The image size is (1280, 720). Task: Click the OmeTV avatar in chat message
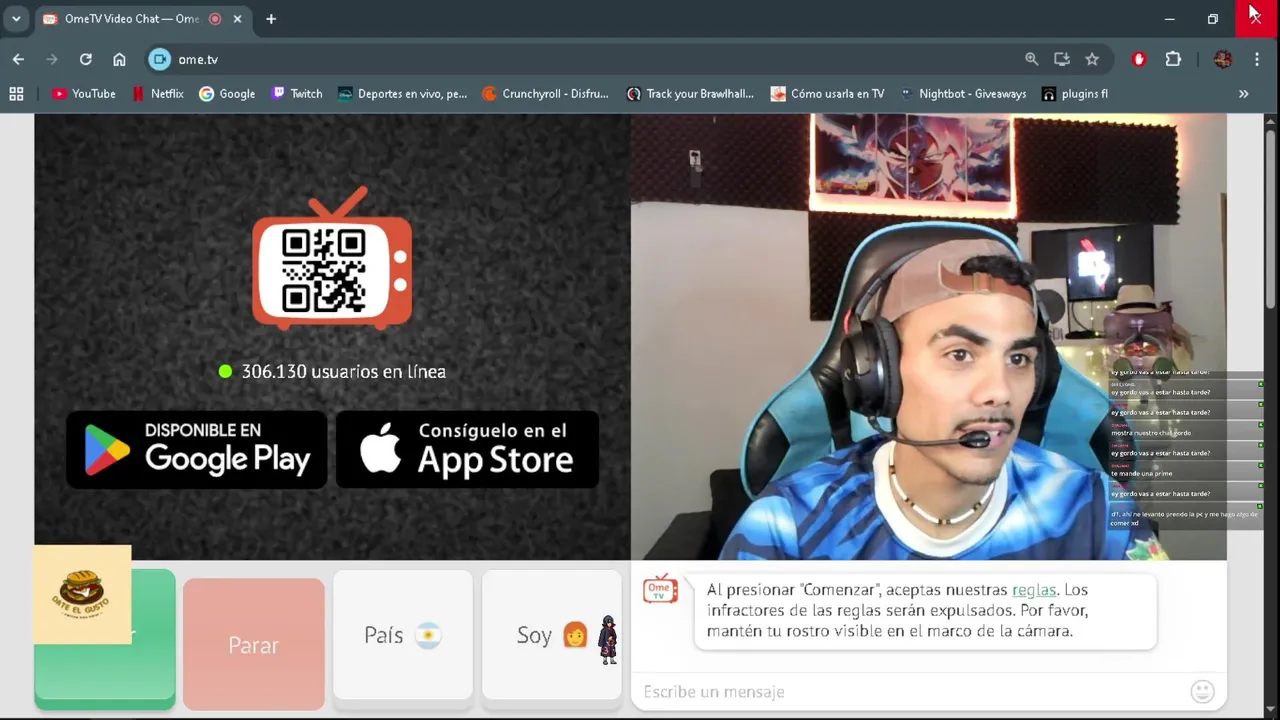[660, 590]
